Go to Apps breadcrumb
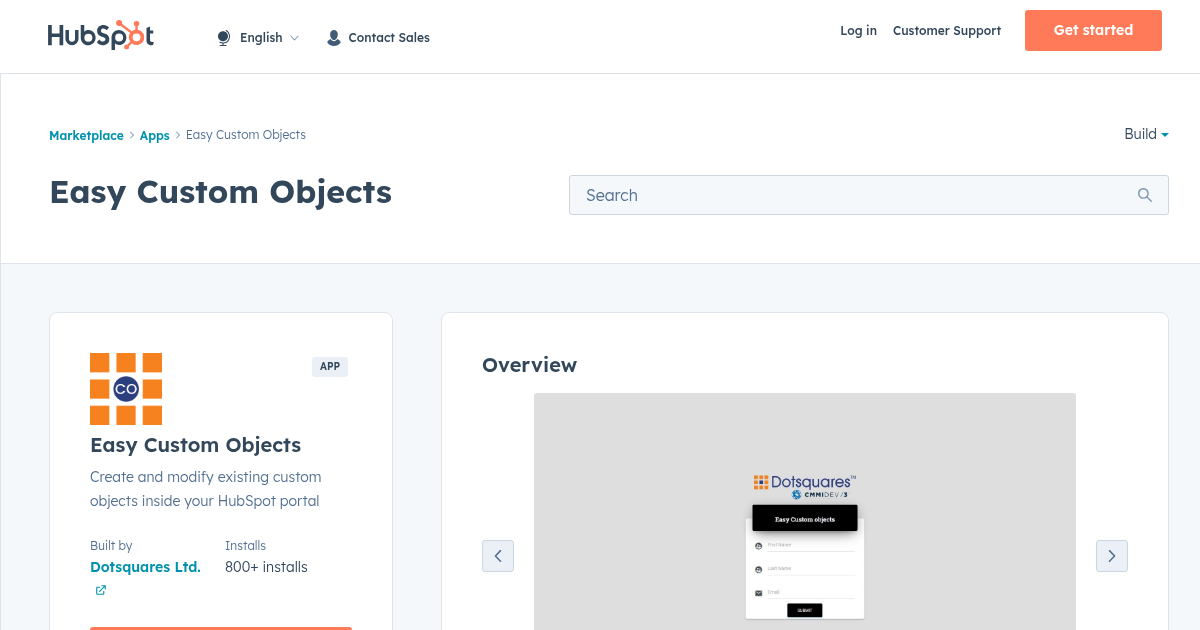 155,135
